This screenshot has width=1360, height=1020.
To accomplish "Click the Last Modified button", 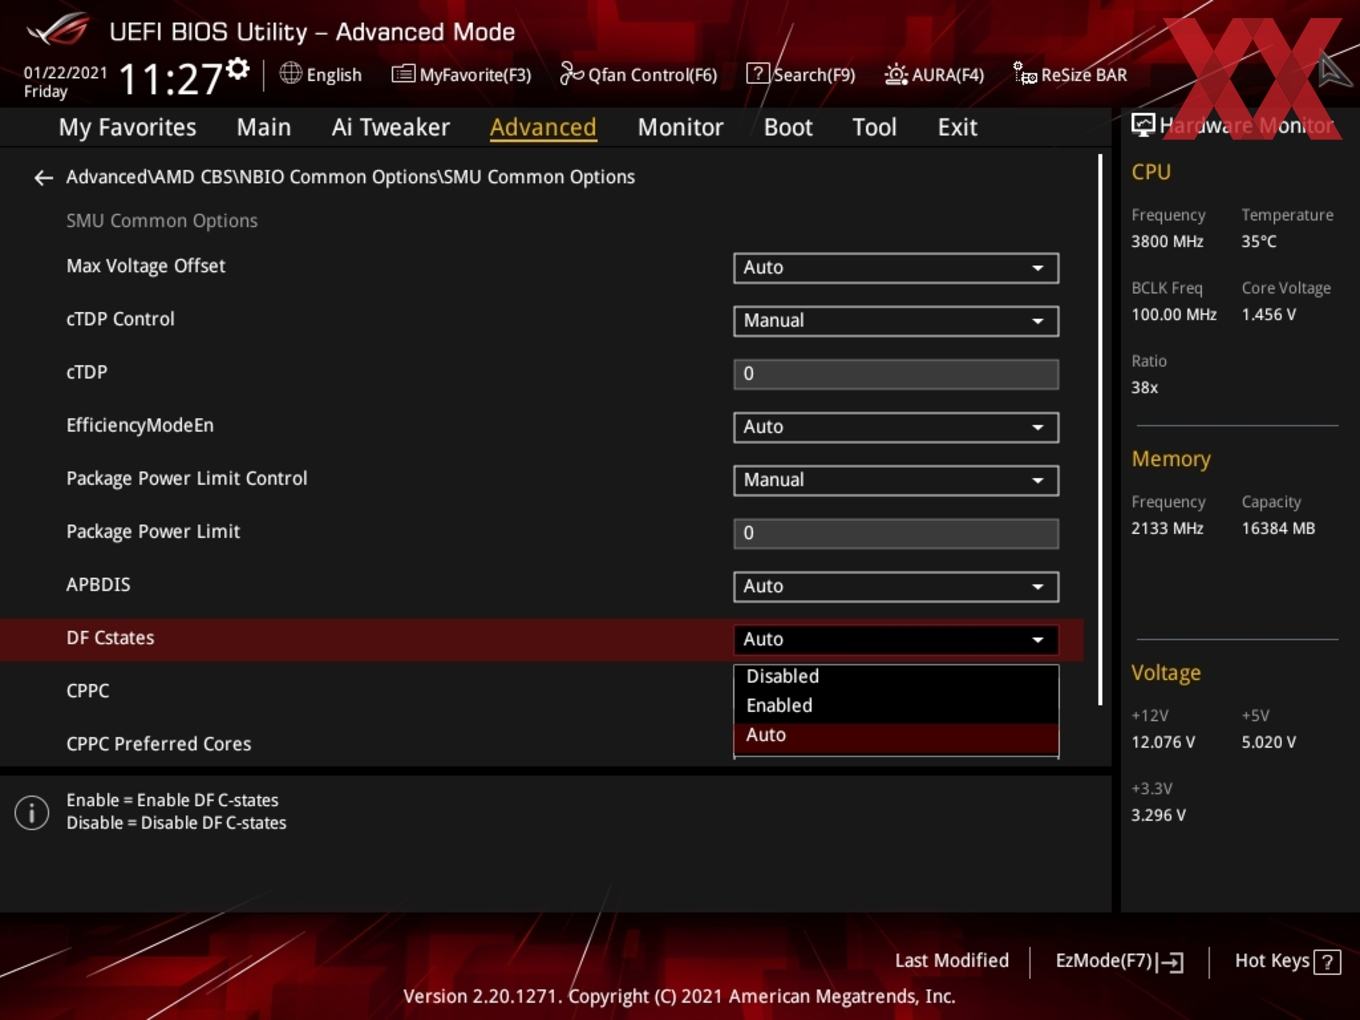I will pyautogui.click(x=951, y=961).
